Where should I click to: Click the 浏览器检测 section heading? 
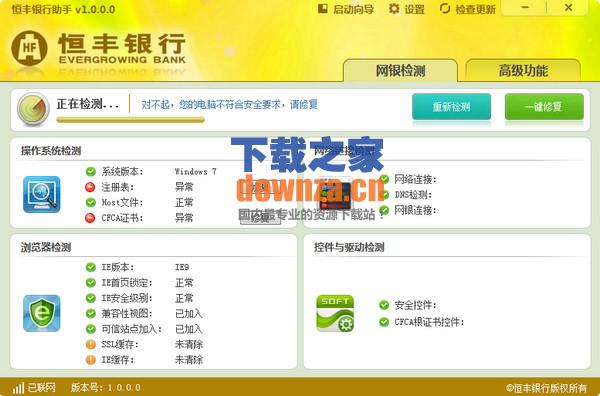pyautogui.click(x=46, y=247)
